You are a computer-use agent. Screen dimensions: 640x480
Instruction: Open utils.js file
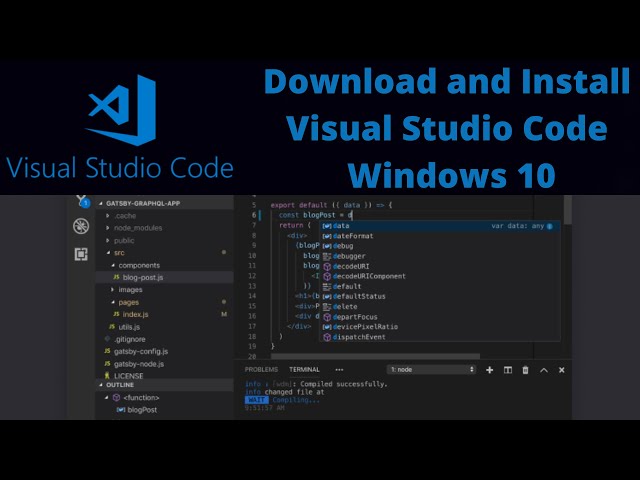[164, 327]
